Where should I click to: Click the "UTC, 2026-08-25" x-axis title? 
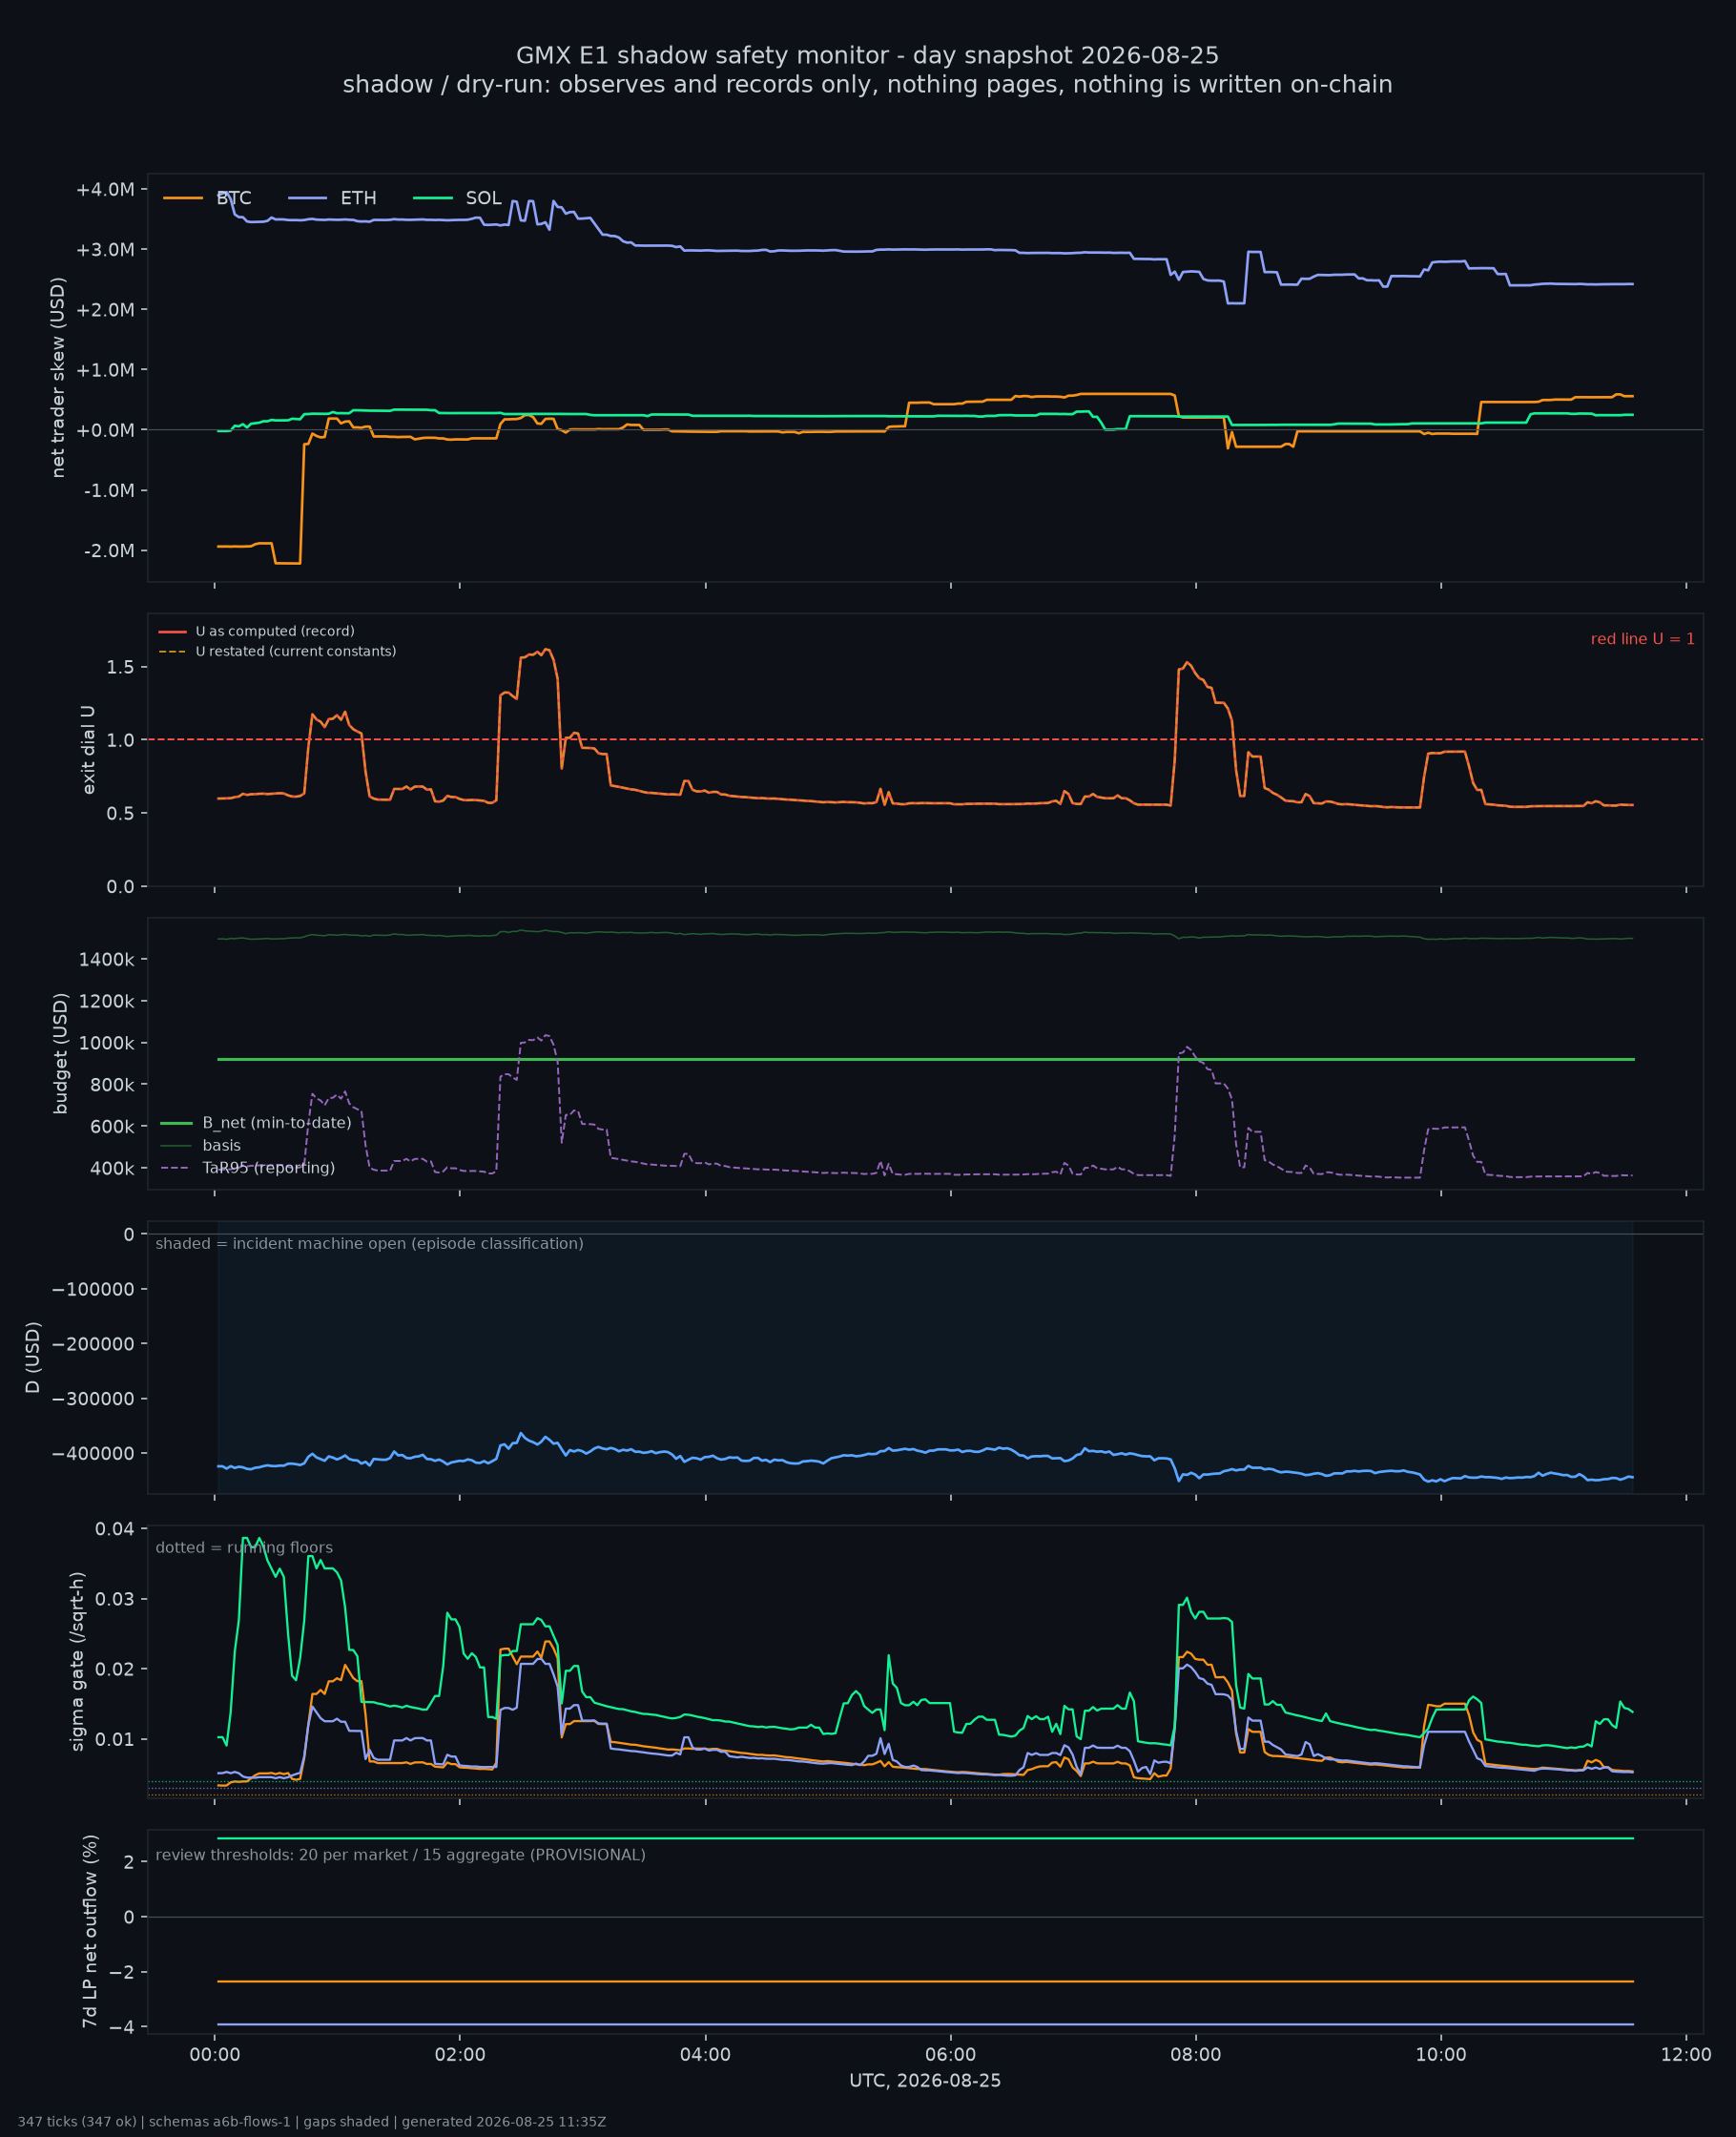click(925, 2081)
